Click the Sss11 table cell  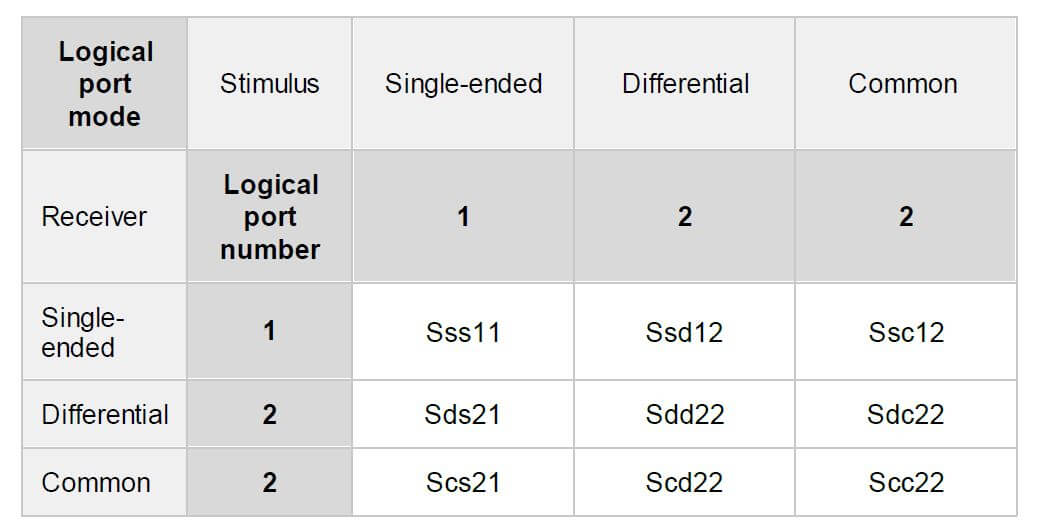(x=463, y=332)
